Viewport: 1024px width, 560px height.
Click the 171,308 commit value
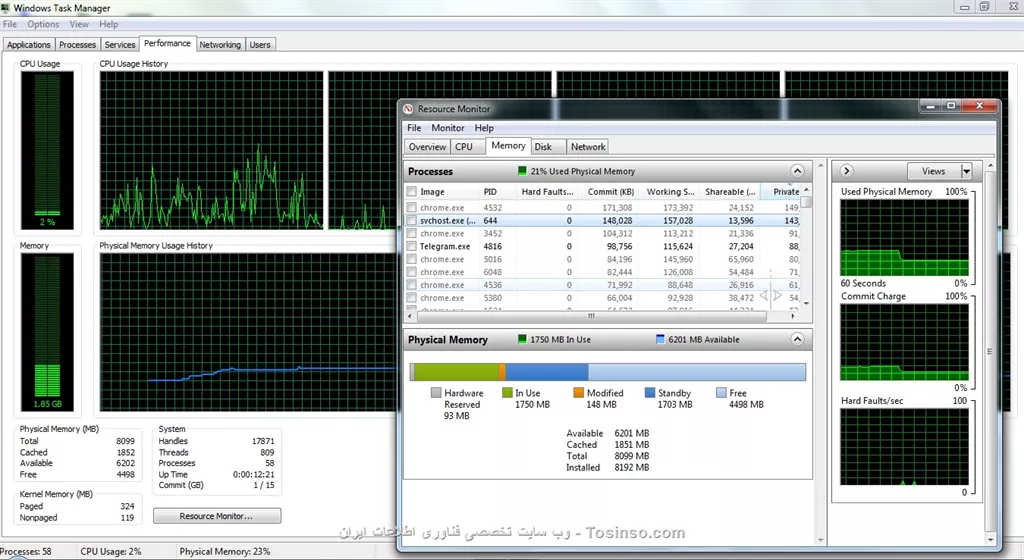pos(617,208)
